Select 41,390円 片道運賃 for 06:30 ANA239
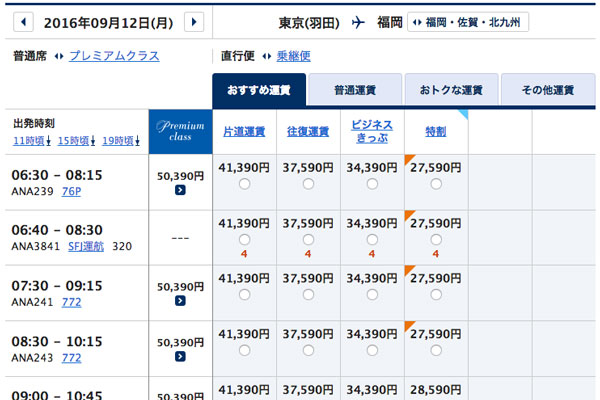Viewport: 600px width, 400px height. (x=244, y=184)
